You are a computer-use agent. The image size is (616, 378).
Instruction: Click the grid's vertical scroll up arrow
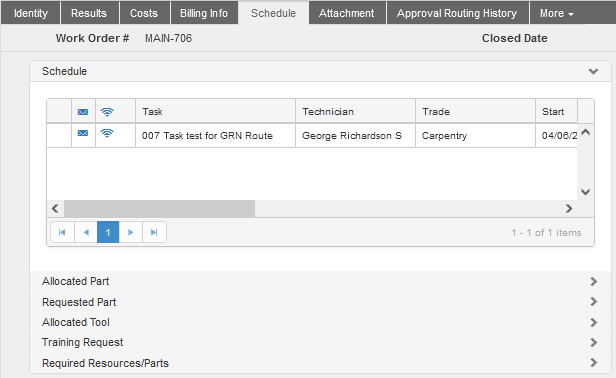[585, 132]
